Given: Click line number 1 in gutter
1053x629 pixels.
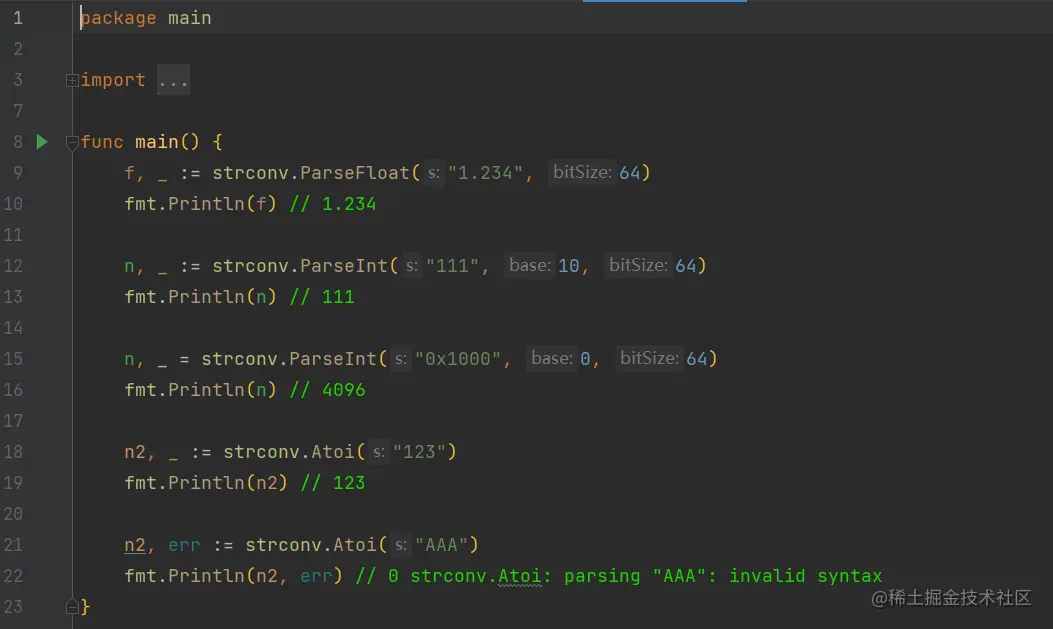Looking at the screenshot, I should pyautogui.click(x=18, y=18).
